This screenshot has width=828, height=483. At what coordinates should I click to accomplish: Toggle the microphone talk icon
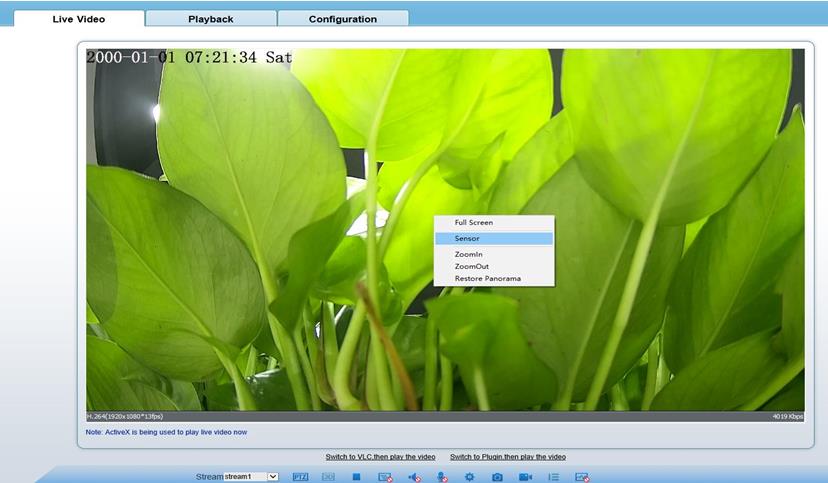pos(441,477)
